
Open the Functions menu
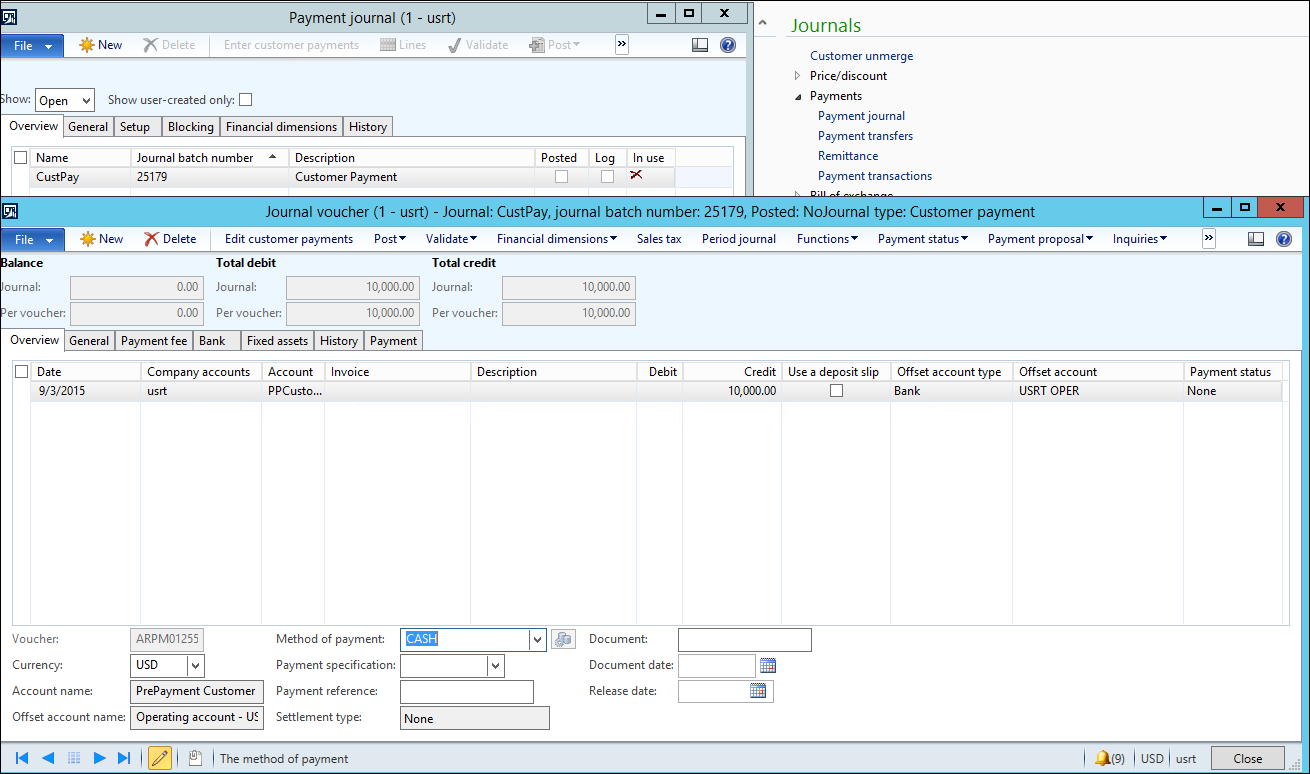point(827,239)
